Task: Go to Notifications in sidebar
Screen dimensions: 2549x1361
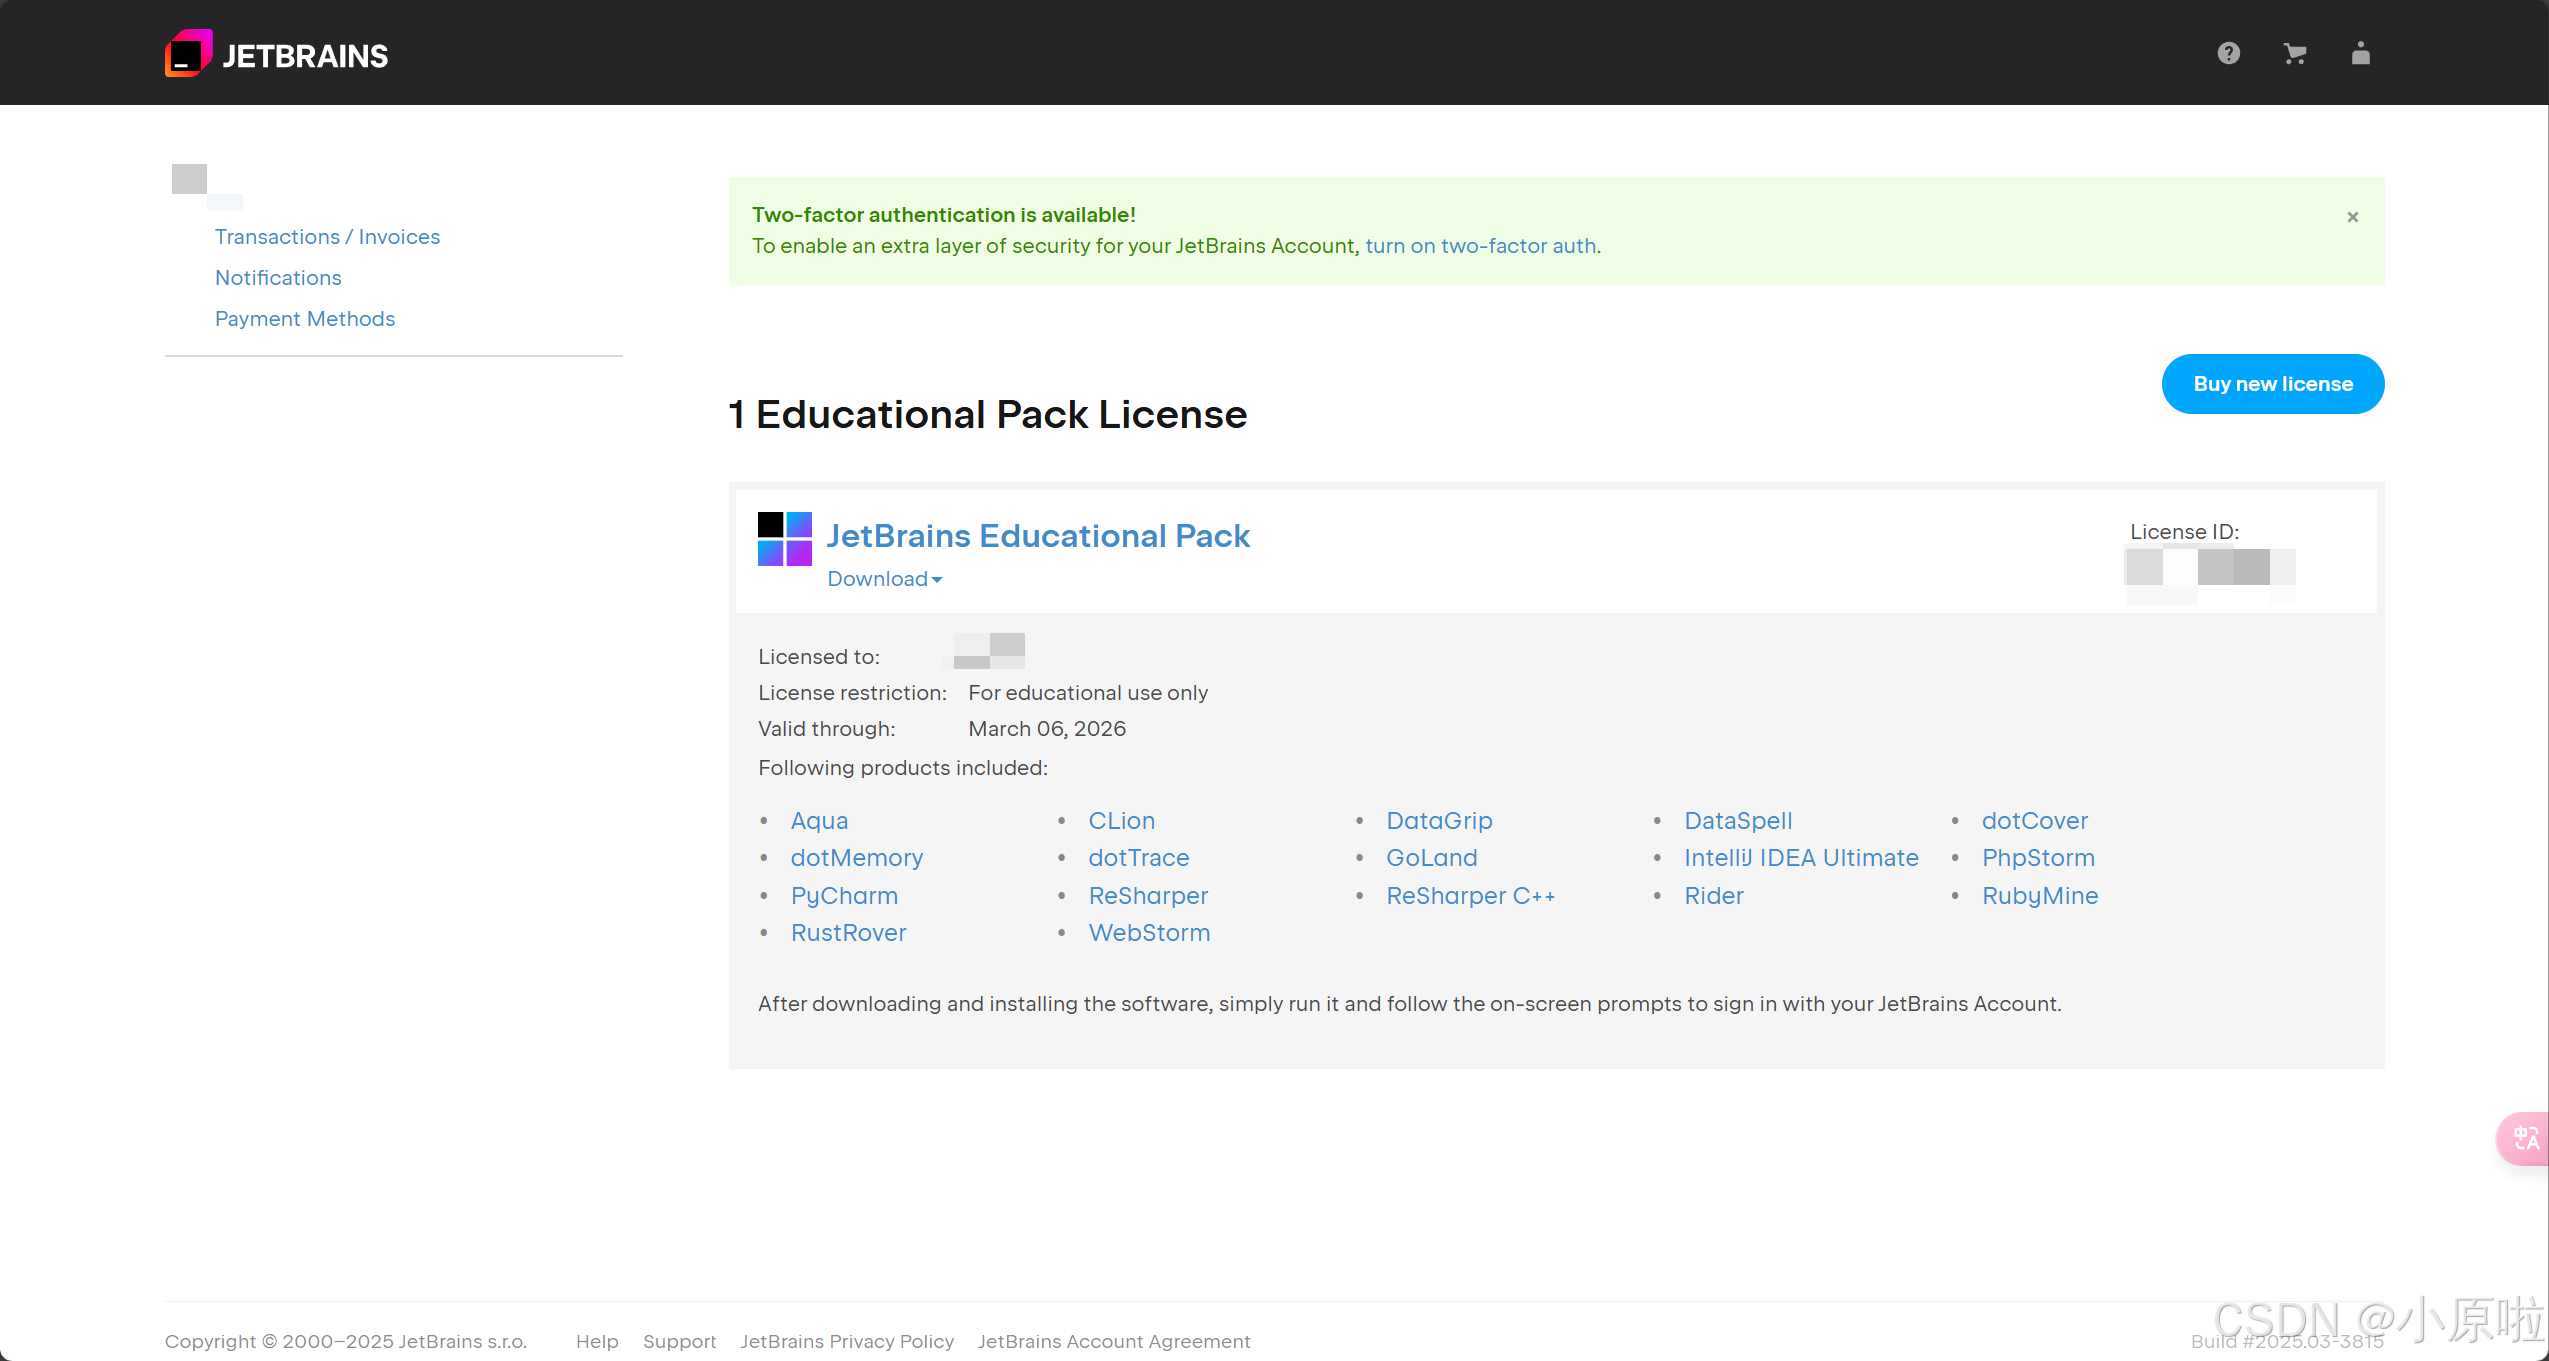Action: coord(278,278)
